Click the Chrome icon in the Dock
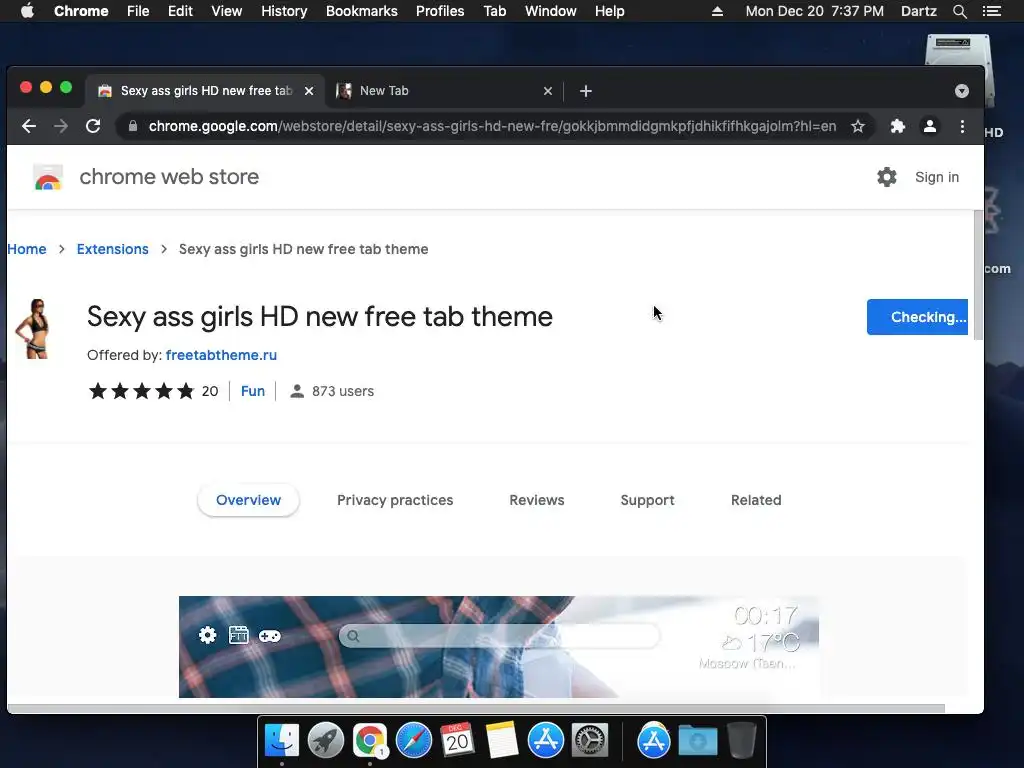 pyautogui.click(x=370, y=741)
